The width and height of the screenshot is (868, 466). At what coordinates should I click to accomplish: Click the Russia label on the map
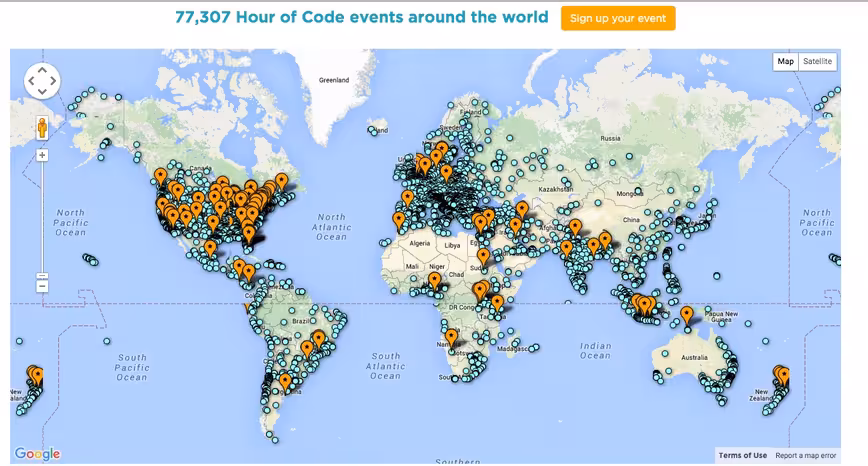pyautogui.click(x=610, y=138)
